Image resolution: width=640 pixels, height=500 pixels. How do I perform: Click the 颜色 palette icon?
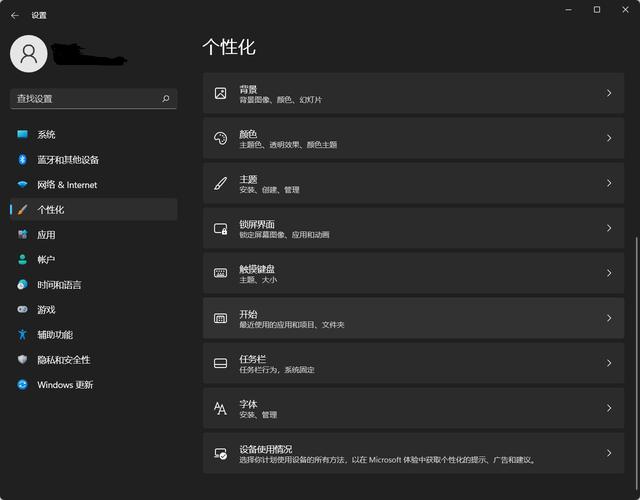click(220, 138)
